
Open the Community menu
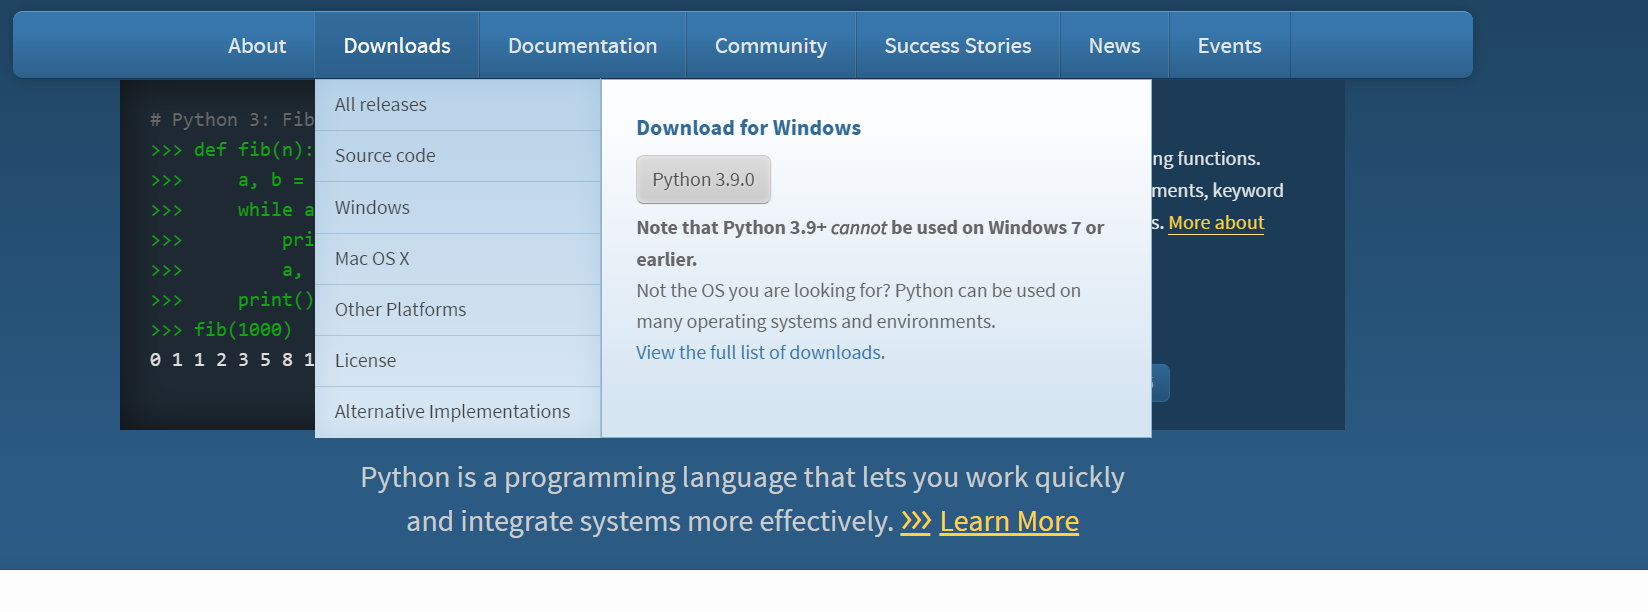tap(770, 46)
